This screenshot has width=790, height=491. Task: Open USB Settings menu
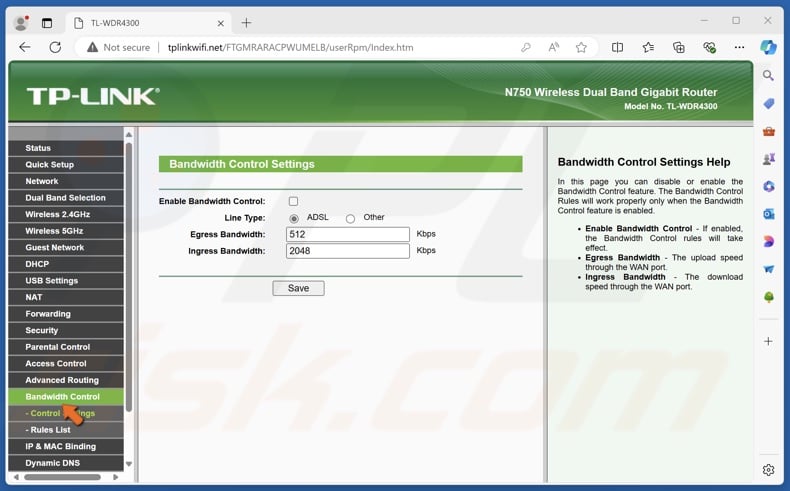coord(66,281)
